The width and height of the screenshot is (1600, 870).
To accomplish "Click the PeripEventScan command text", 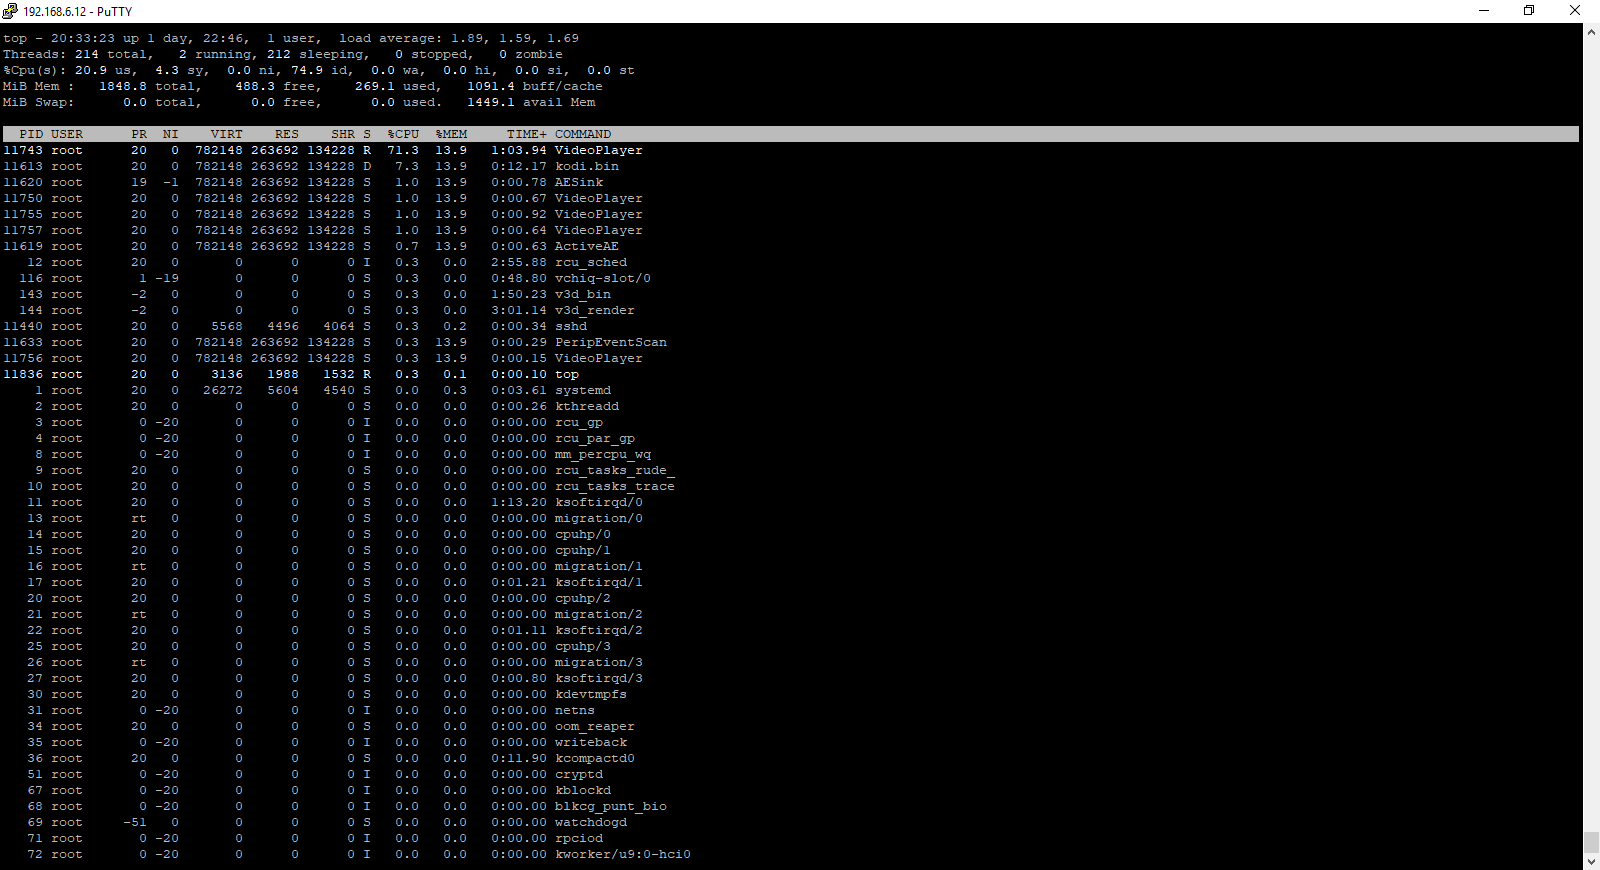I will [x=611, y=342].
